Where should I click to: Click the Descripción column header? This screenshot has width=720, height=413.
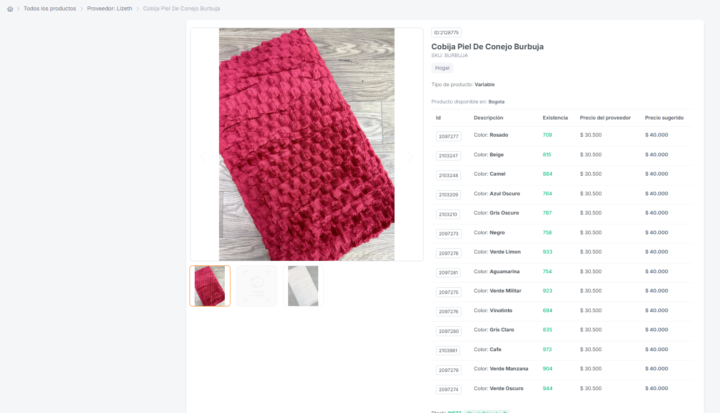pyautogui.click(x=488, y=118)
